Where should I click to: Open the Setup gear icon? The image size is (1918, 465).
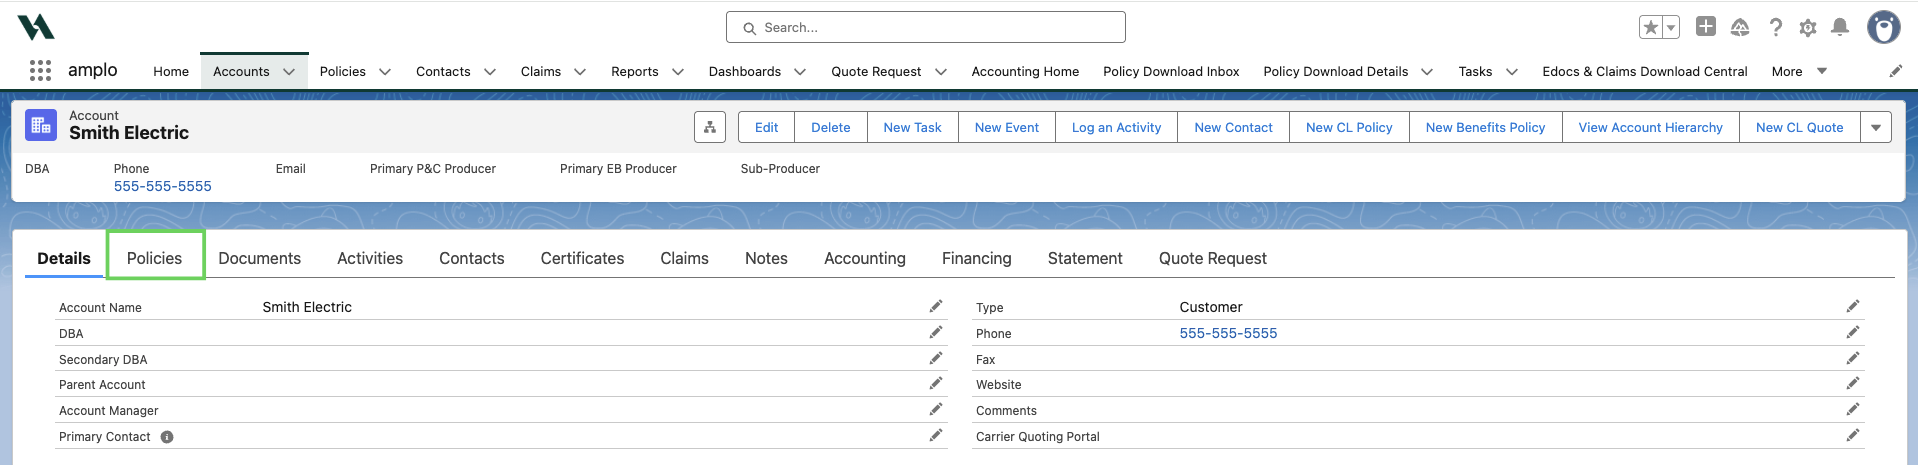click(1808, 28)
